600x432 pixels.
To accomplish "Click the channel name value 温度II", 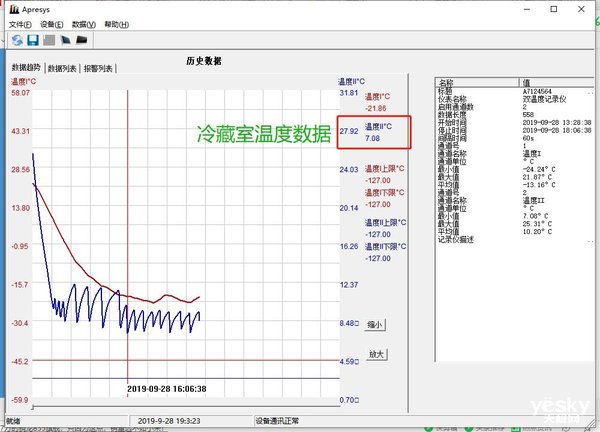I will point(533,201).
